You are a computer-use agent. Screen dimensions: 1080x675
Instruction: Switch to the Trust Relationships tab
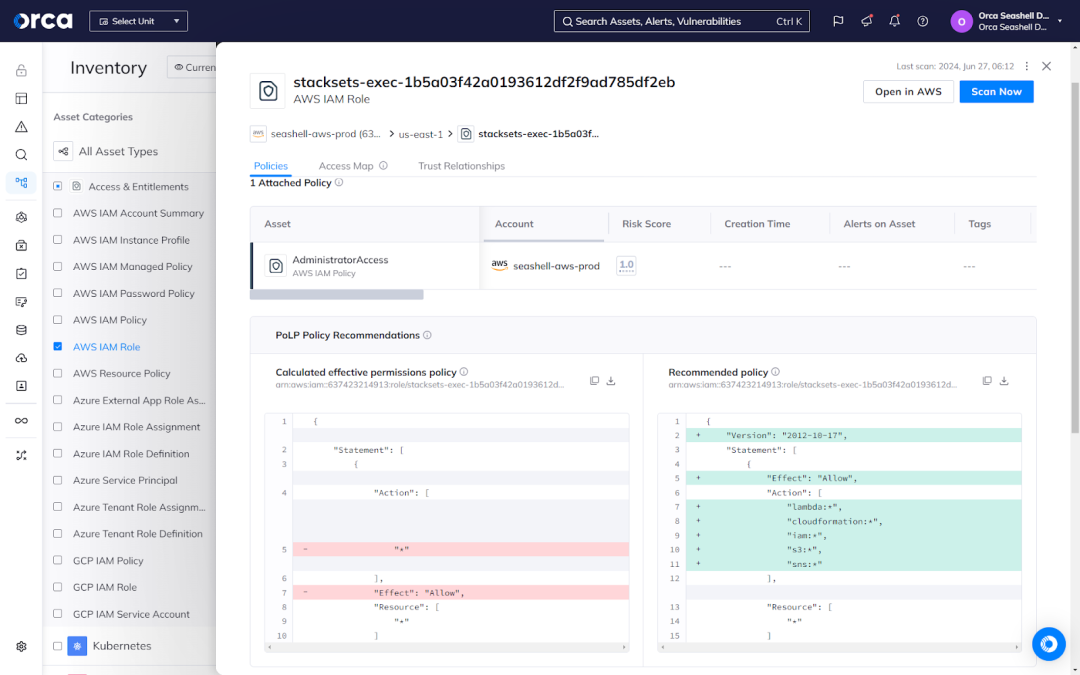click(x=461, y=166)
